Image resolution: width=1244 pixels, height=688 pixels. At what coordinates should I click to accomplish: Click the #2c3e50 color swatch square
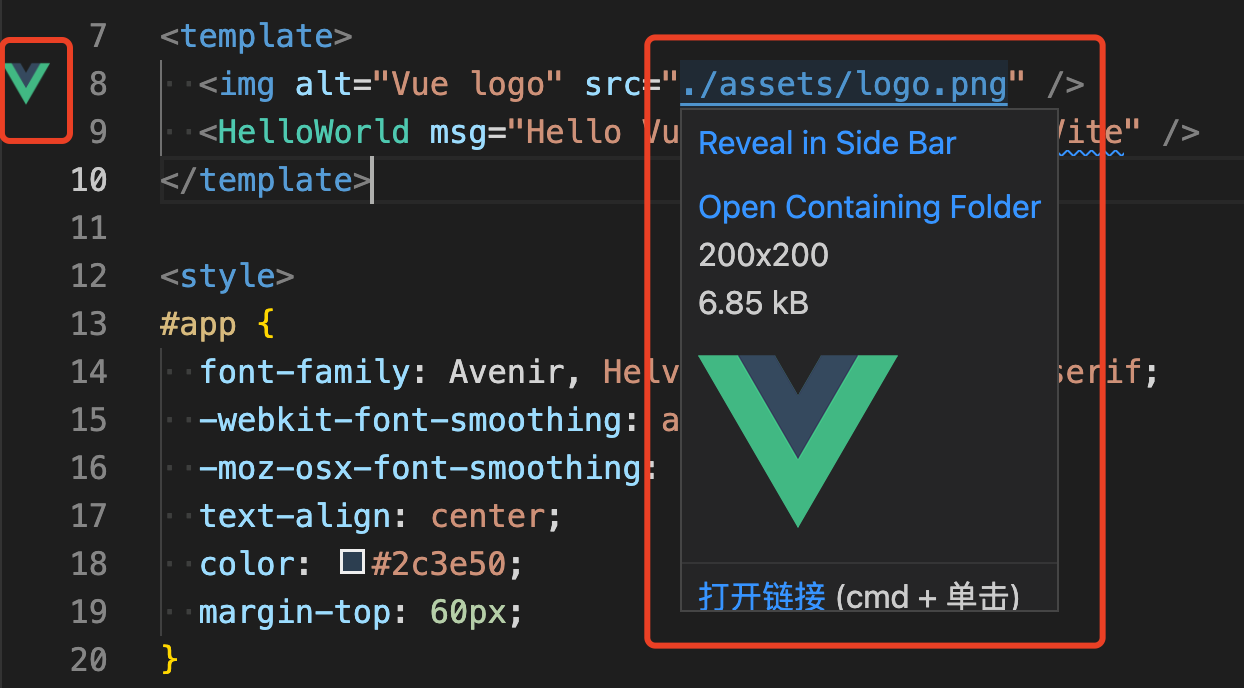click(x=352, y=563)
